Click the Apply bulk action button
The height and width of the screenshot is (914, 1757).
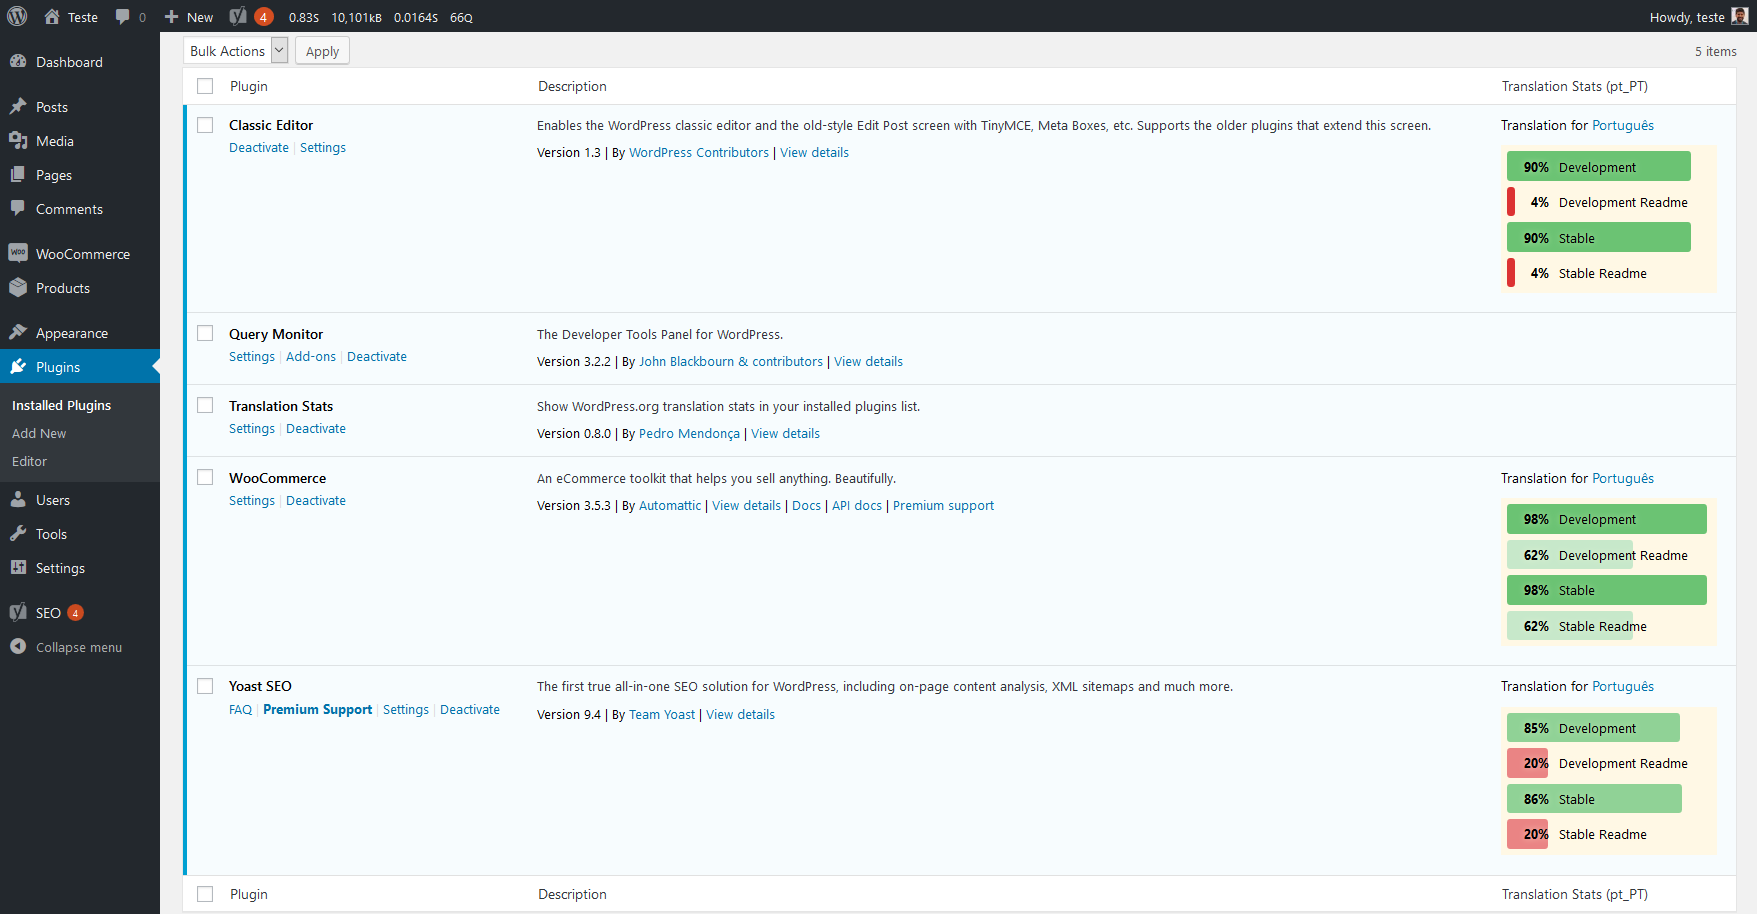pyautogui.click(x=322, y=51)
